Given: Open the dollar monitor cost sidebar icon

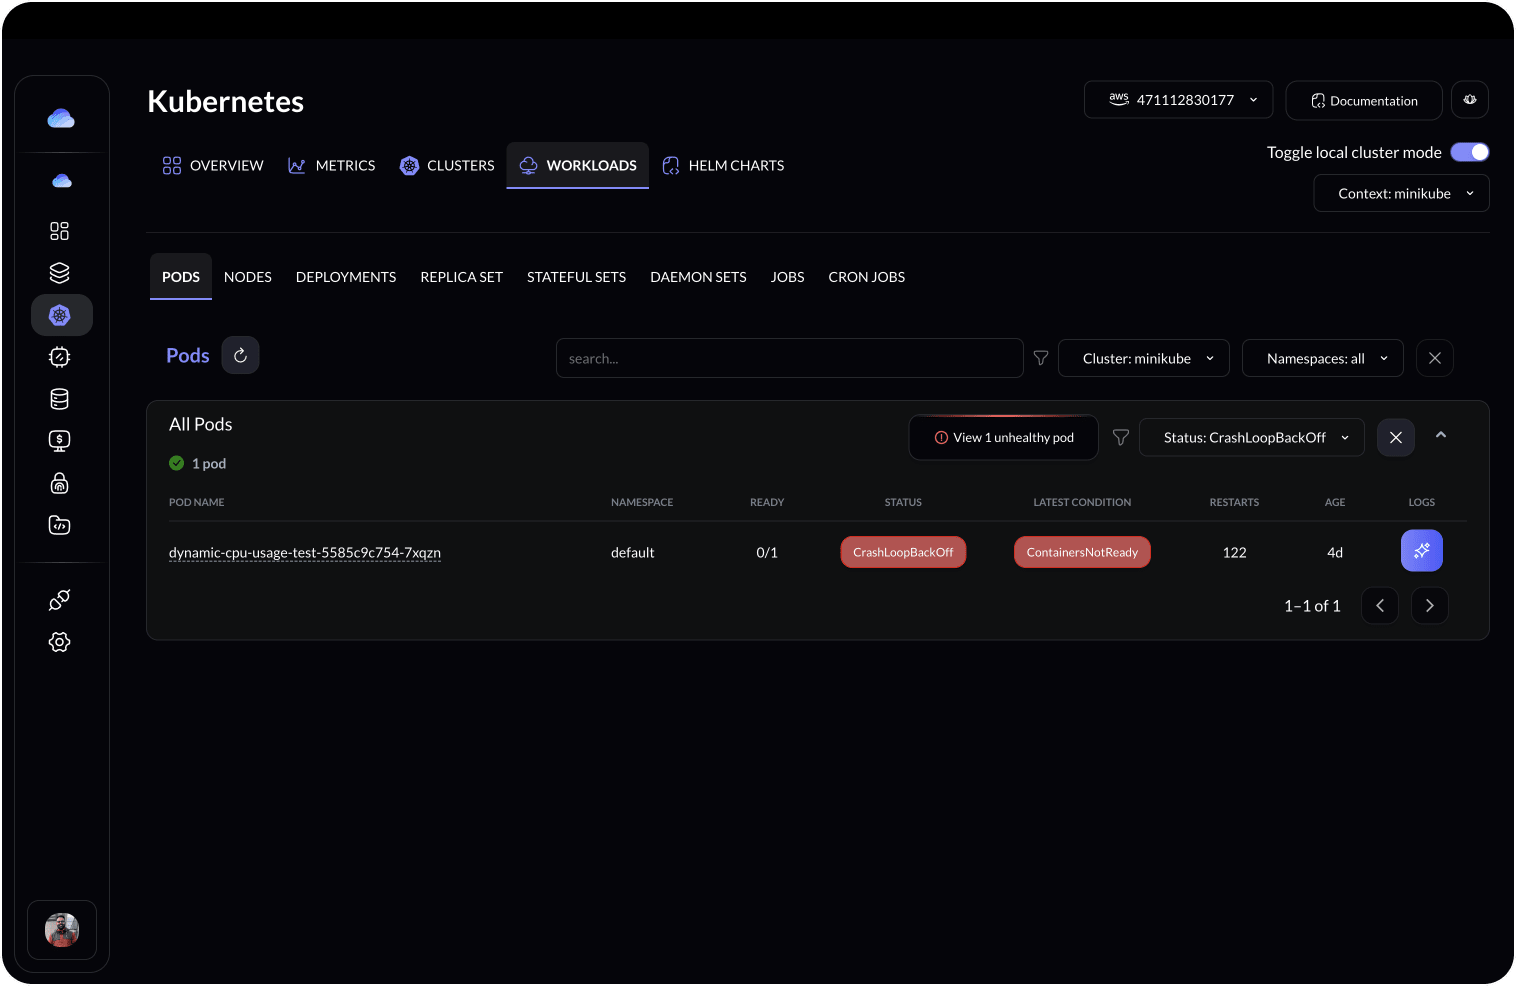Looking at the screenshot, I should [x=60, y=441].
